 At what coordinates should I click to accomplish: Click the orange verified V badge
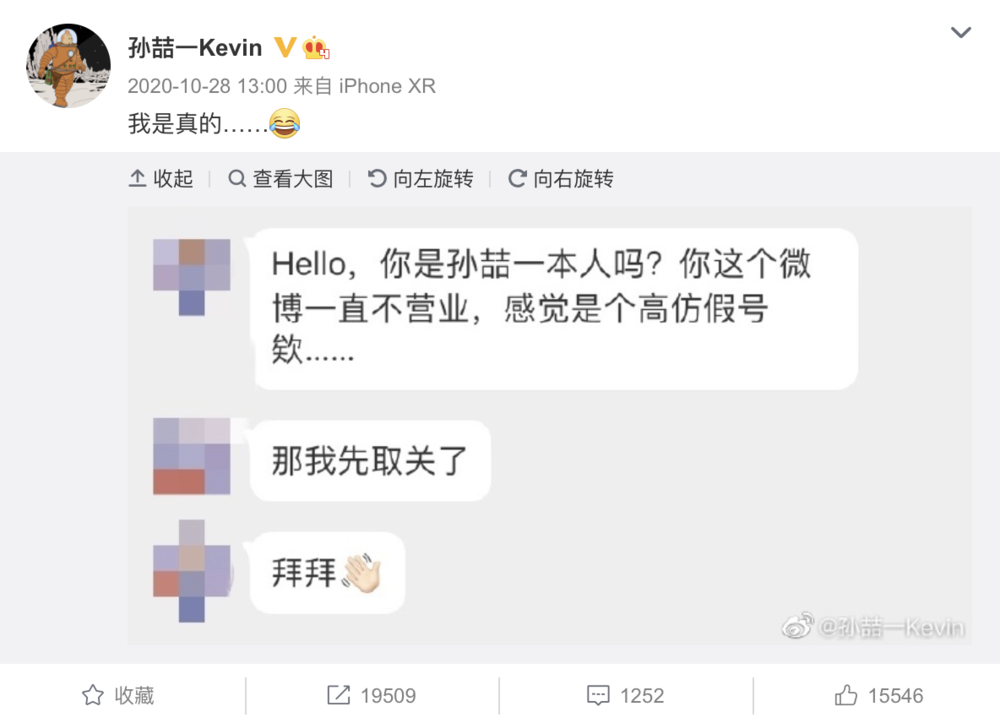284,47
